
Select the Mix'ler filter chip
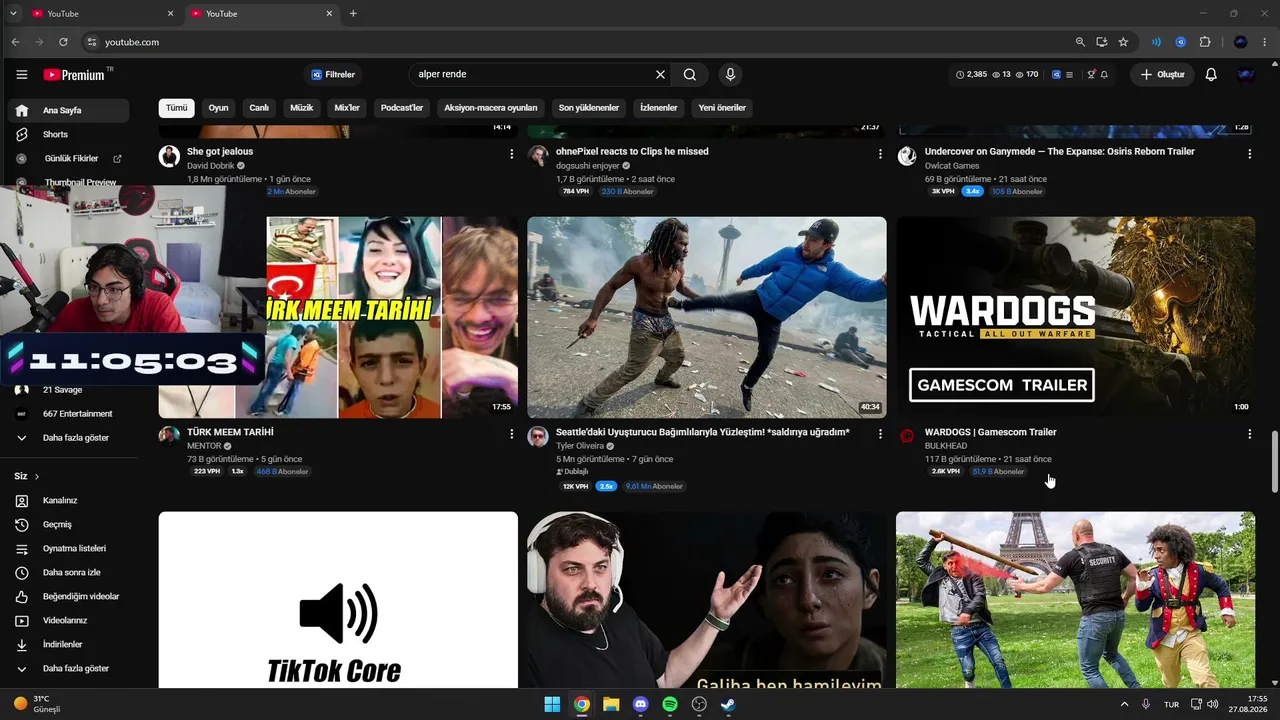tap(347, 108)
